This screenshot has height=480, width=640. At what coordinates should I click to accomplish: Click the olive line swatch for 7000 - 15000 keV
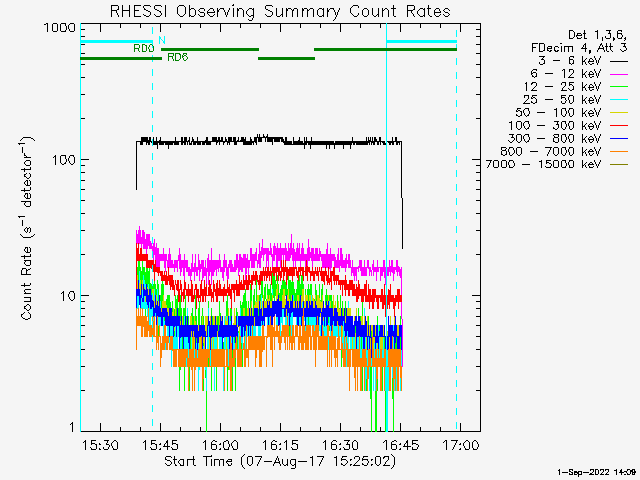pos(619,165)
